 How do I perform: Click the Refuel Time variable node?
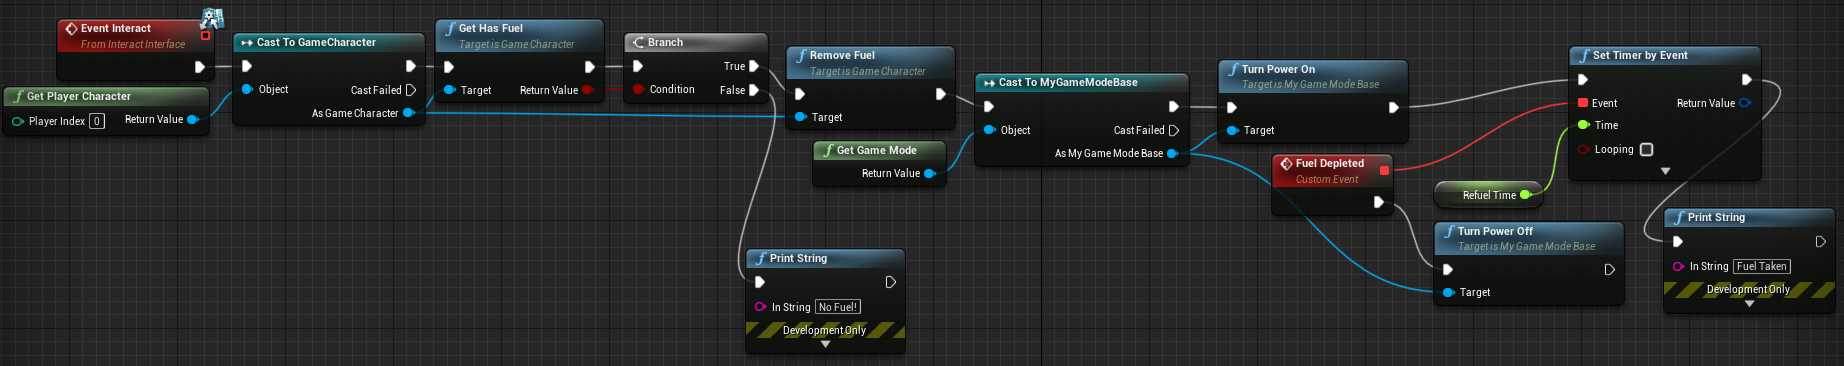point(1487,195)
